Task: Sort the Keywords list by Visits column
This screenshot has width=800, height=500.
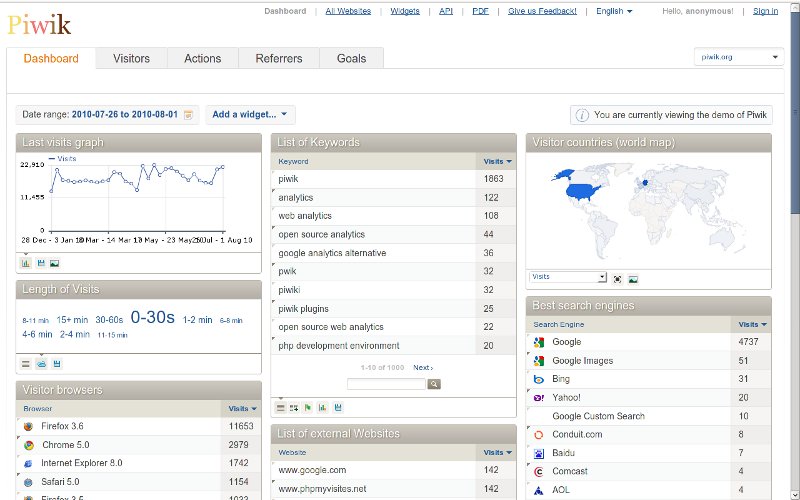Action: [x=497, y=161]
